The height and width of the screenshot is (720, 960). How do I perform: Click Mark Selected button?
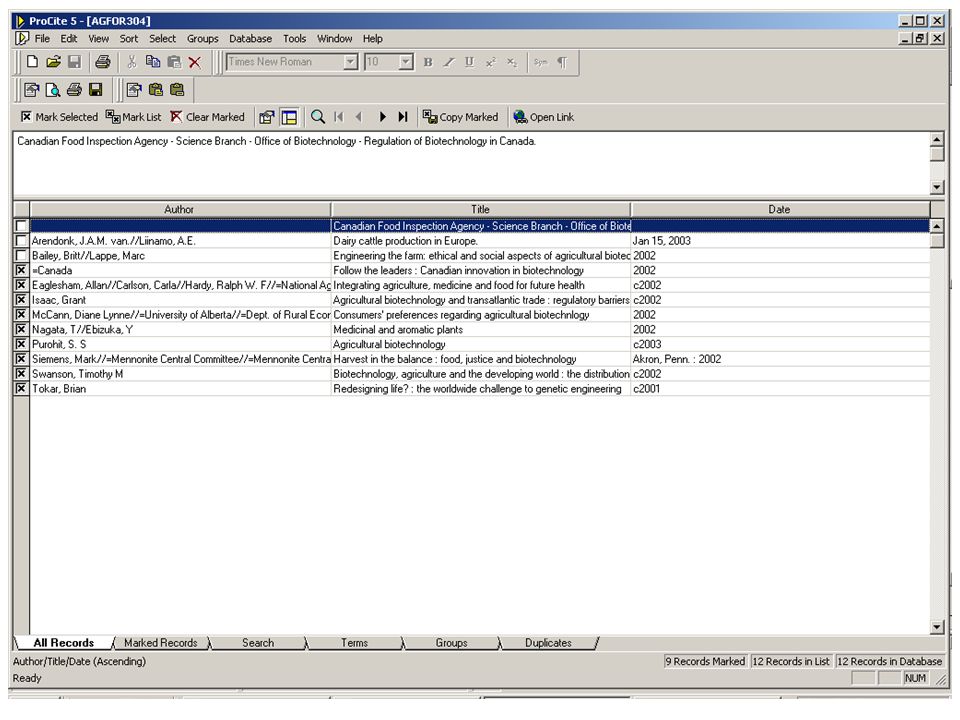59,117
